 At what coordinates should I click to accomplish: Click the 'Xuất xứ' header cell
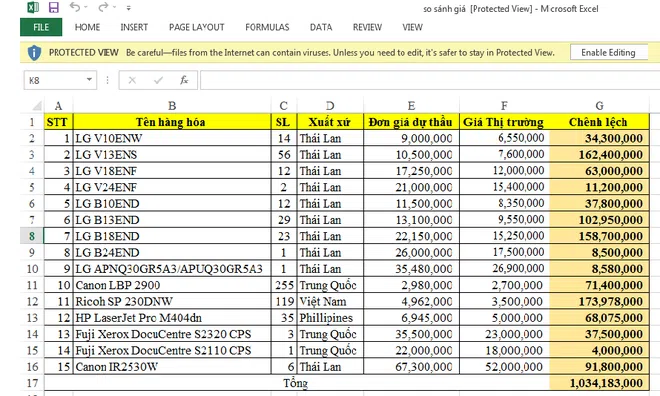(330, 122)
